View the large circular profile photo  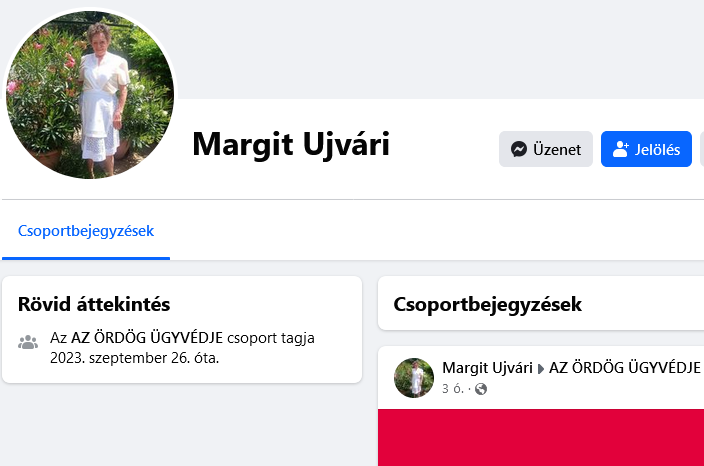click(90, 95)
